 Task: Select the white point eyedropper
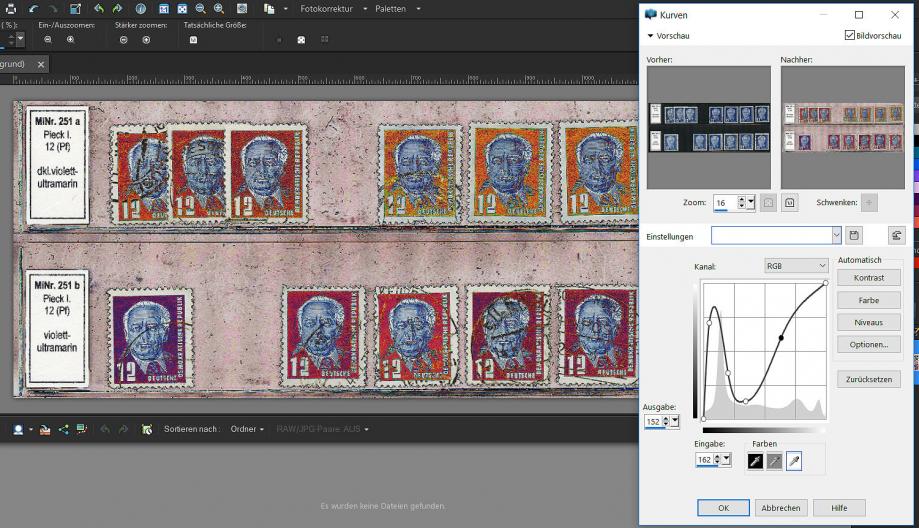794,461
